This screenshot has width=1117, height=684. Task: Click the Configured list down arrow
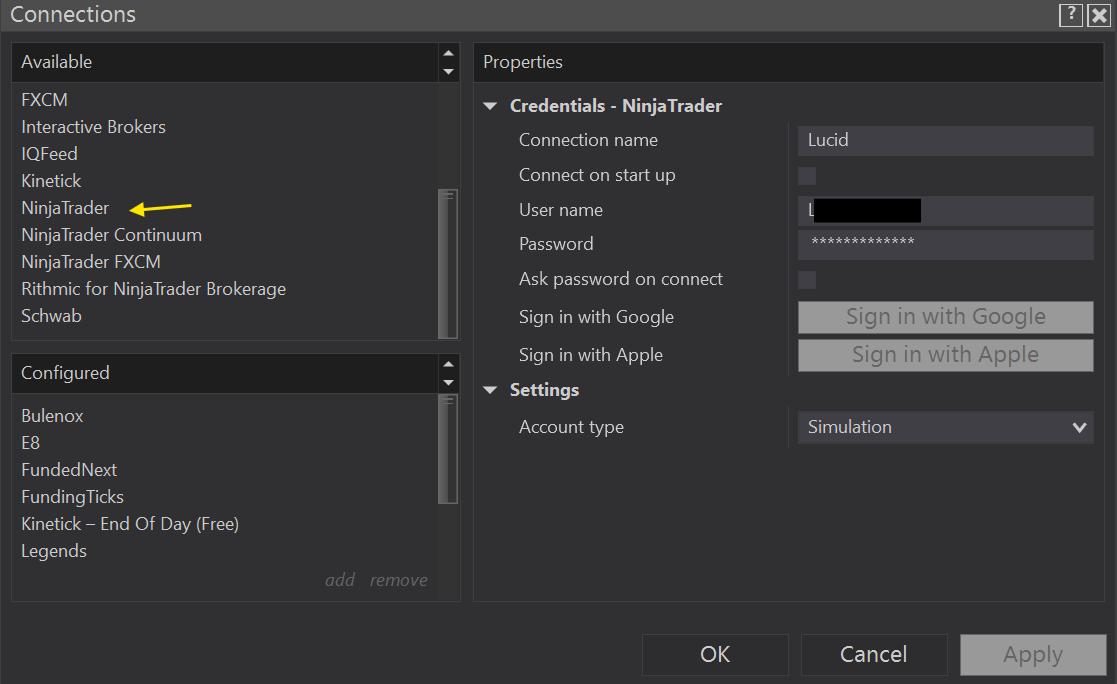[x=448, y=383]
